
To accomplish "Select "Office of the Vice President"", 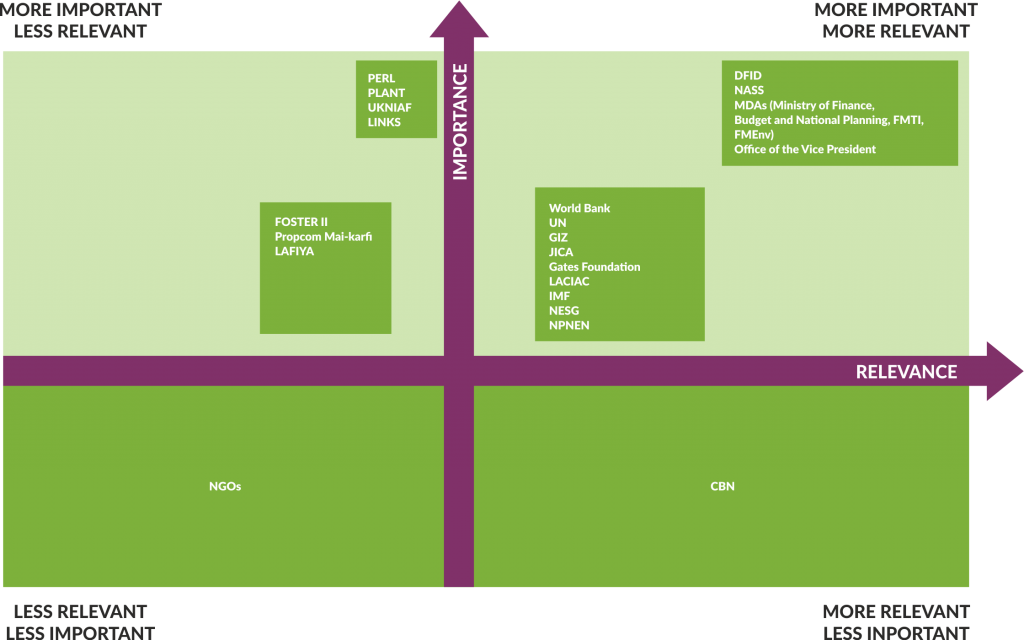I will pos(805,150).
